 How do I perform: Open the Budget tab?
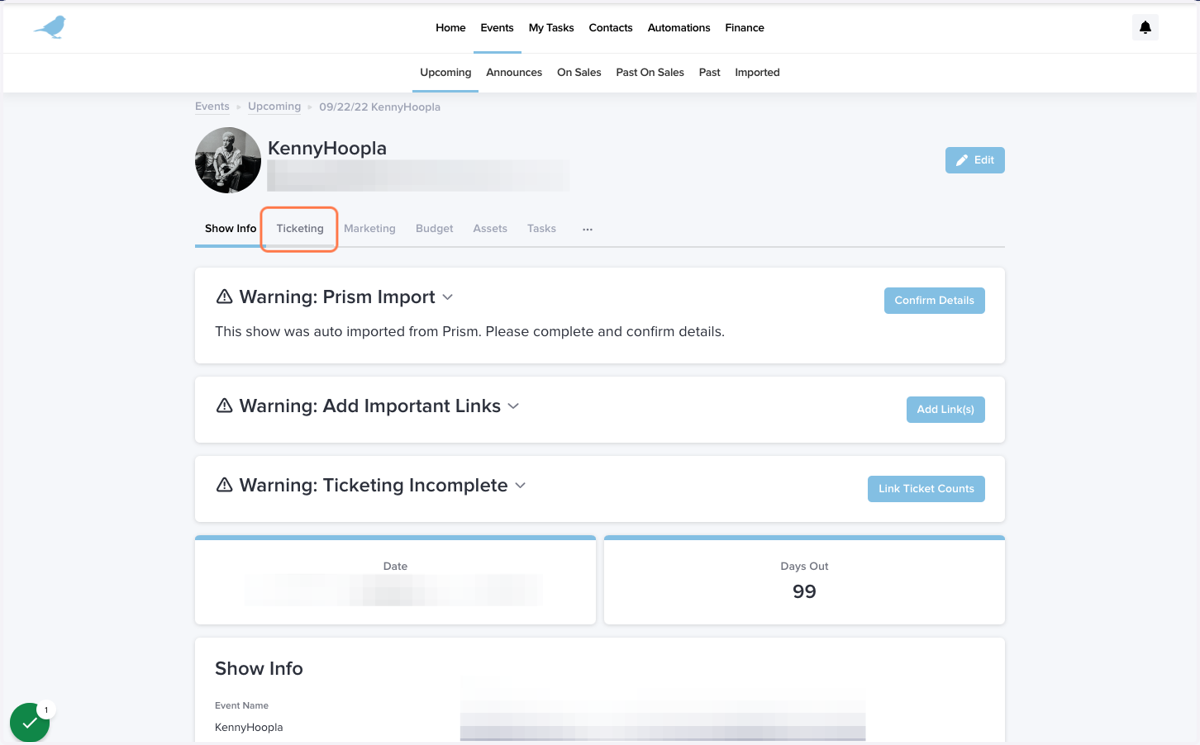coord(434,228)
